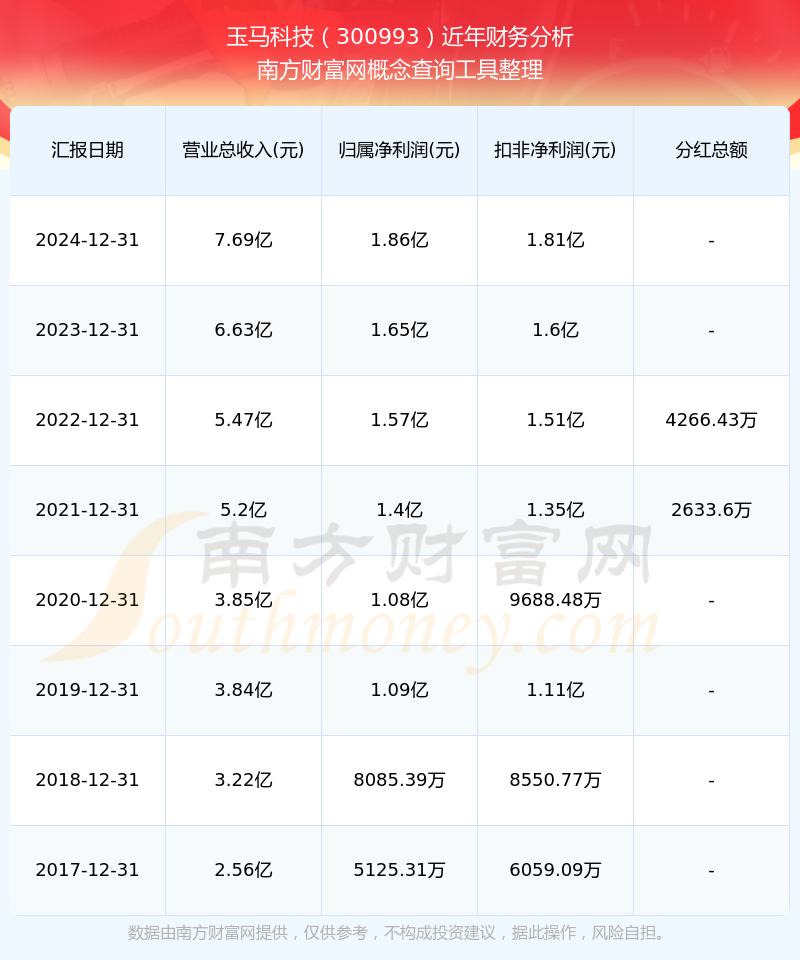The height and width of the screenshot is (960, 800).
Task: Select the 2019-12-31 date cell
Action: click(x=88, y=690)
